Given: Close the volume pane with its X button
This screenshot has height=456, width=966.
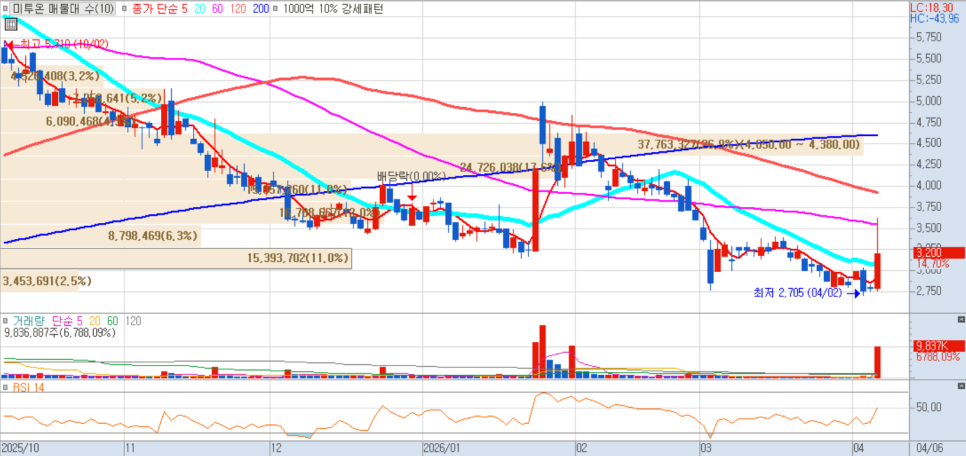Looking at the screenshot, I should tap(961, 320).
